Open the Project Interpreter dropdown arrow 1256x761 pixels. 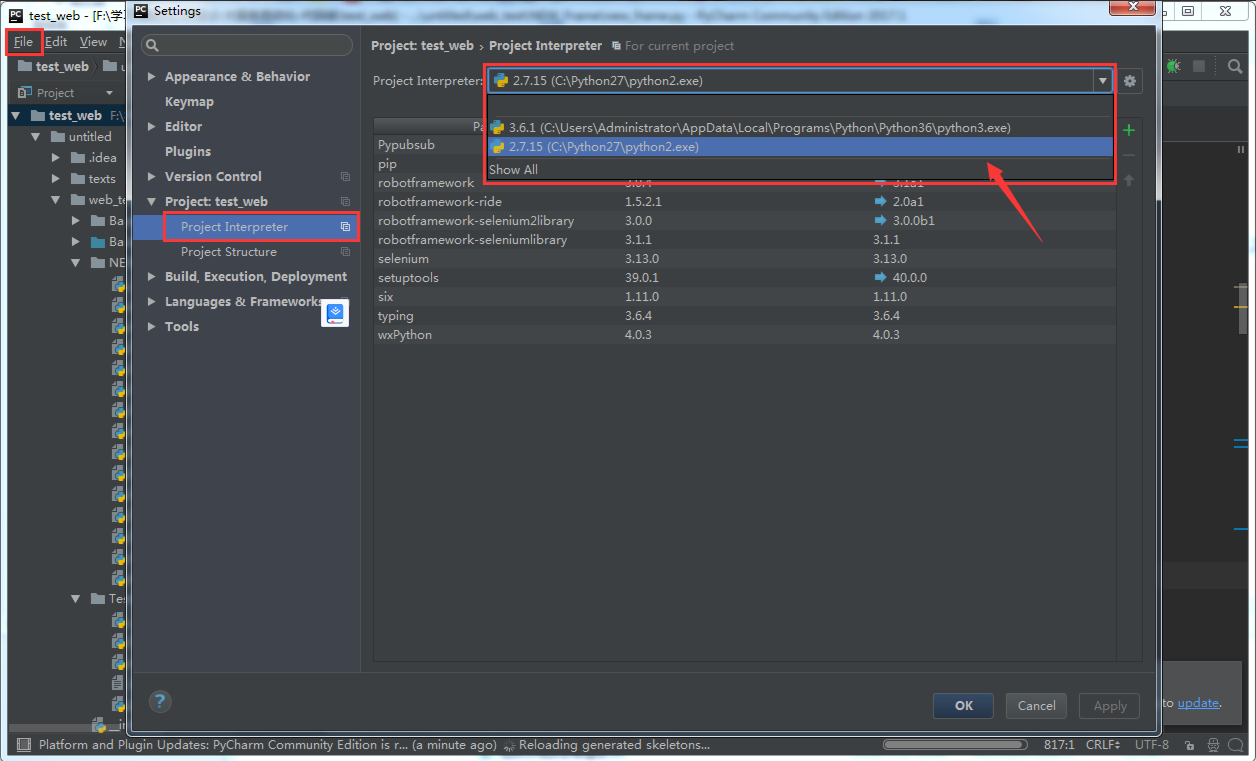1102,81
